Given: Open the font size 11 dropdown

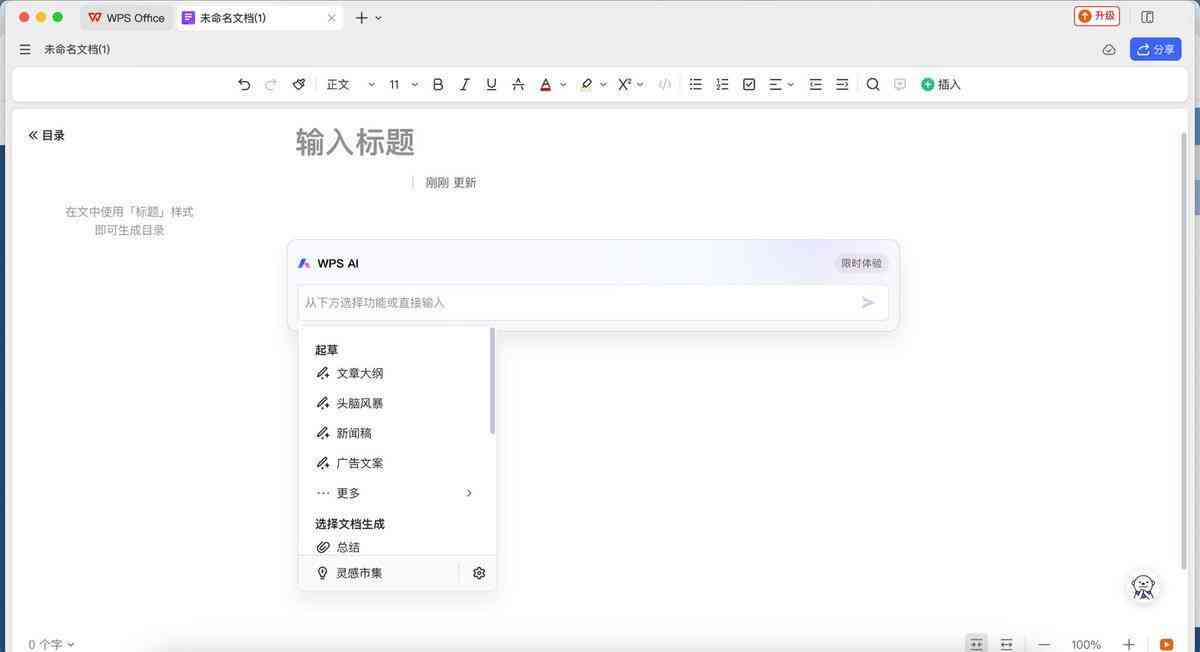Looking at the screenshot, I should 403,85.
